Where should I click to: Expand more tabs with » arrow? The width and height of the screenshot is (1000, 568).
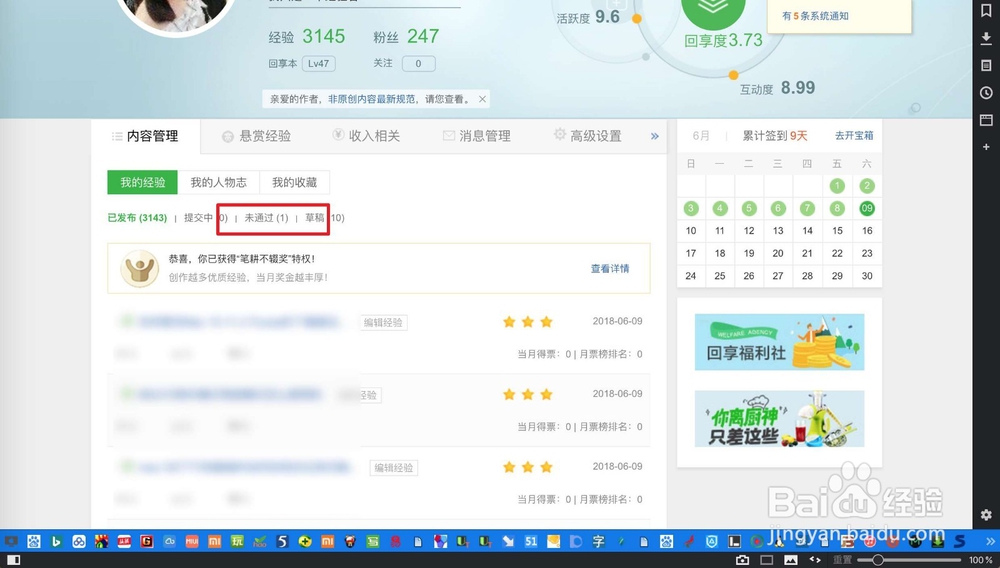654,136
